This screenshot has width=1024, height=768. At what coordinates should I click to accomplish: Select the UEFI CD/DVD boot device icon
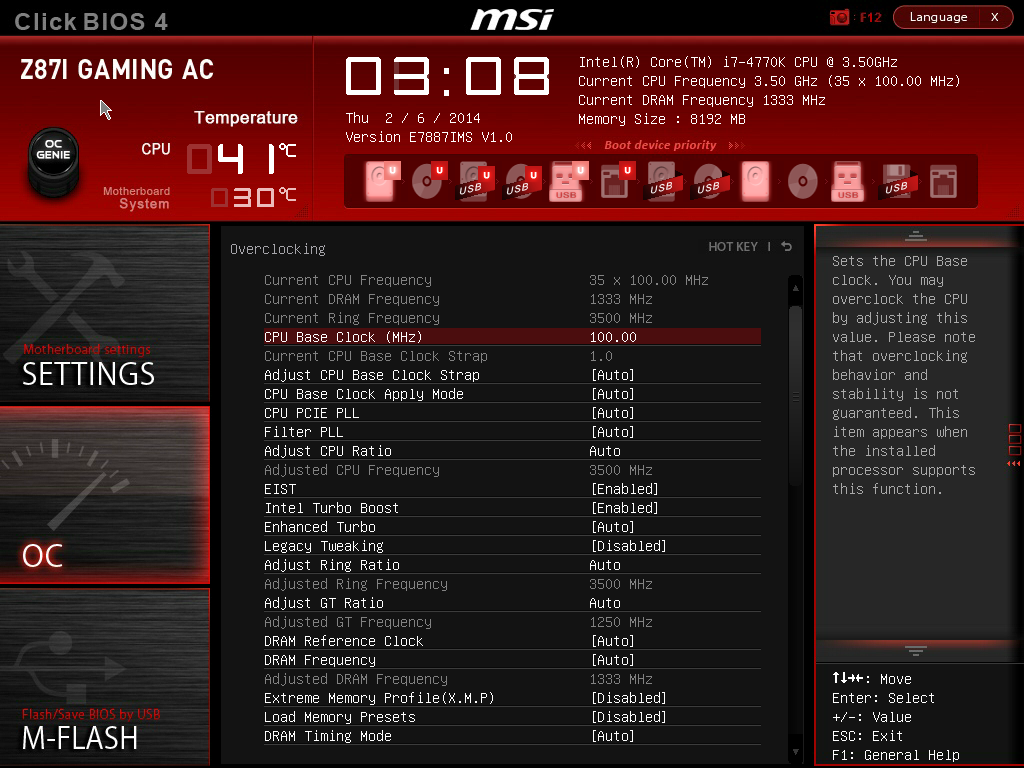[x=429, y=180]
